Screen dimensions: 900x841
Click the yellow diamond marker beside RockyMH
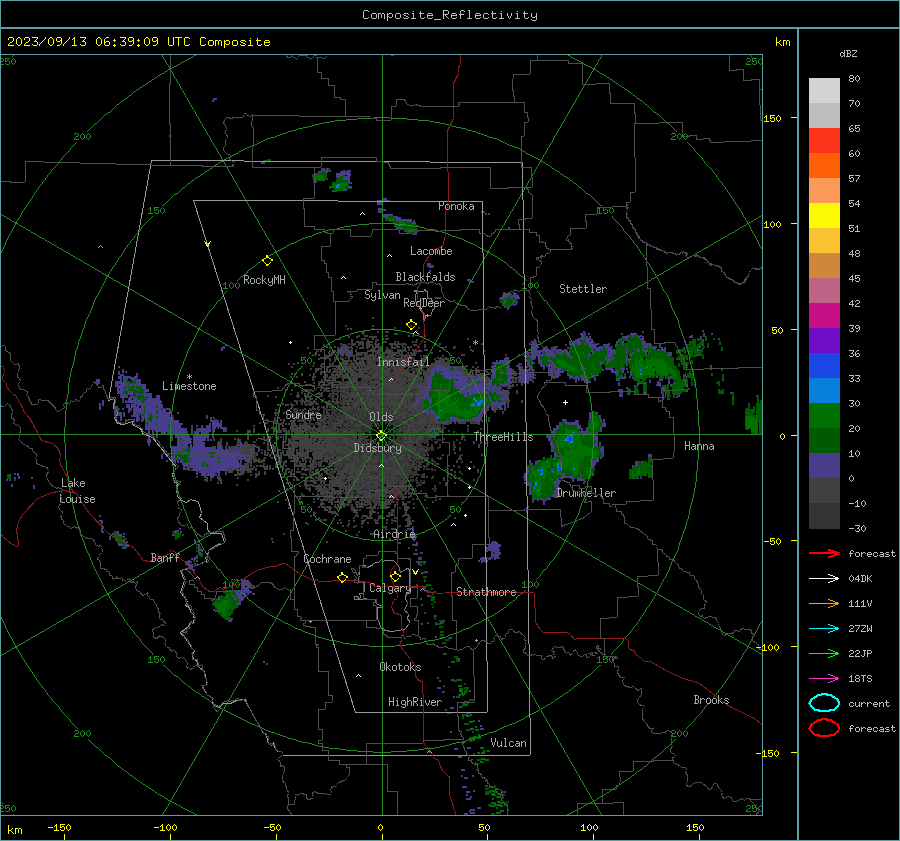click(267, 261)
